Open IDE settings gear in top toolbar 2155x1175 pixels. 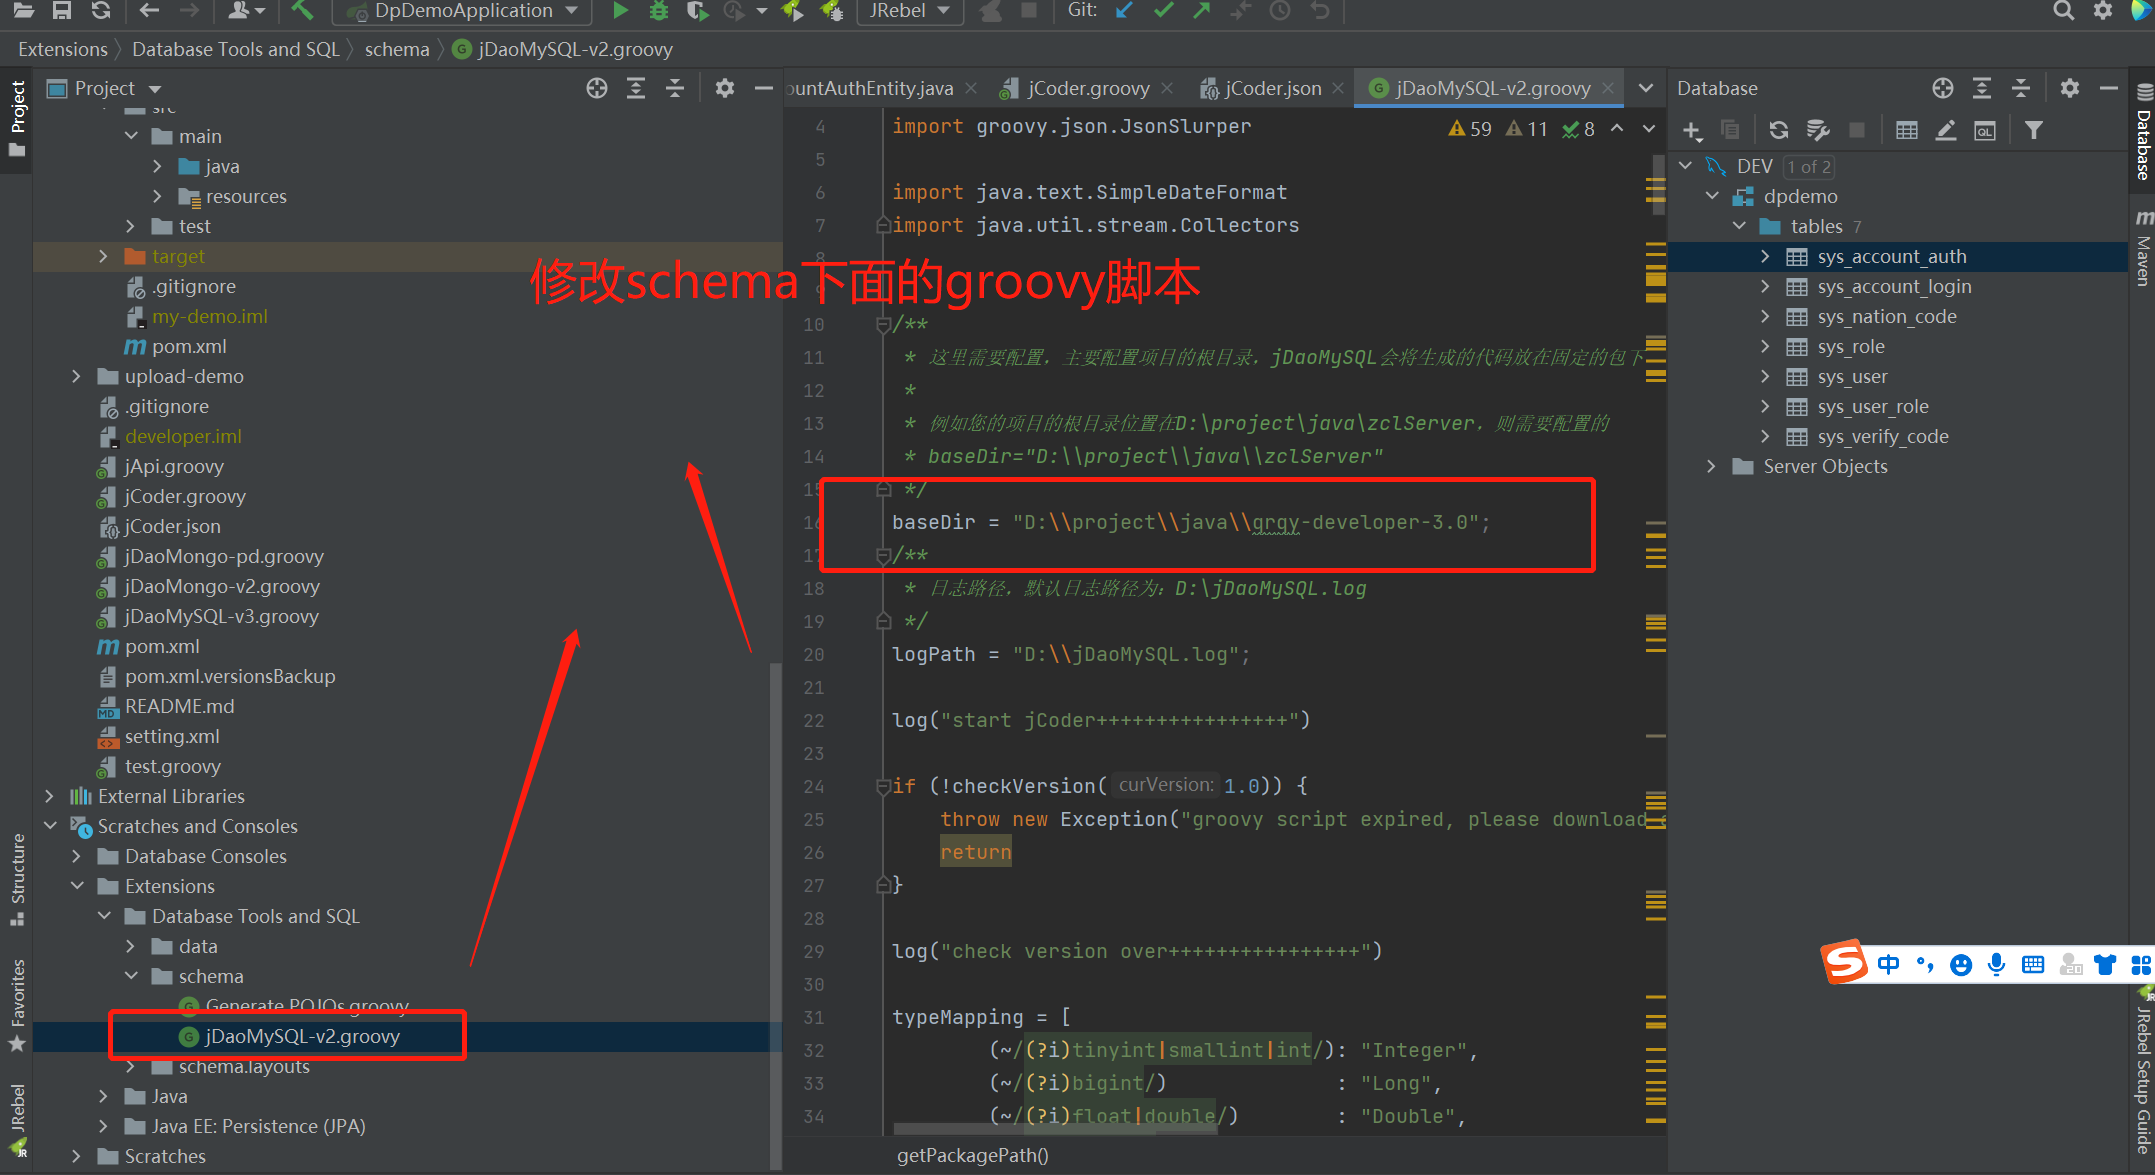tap(2103, 11)
